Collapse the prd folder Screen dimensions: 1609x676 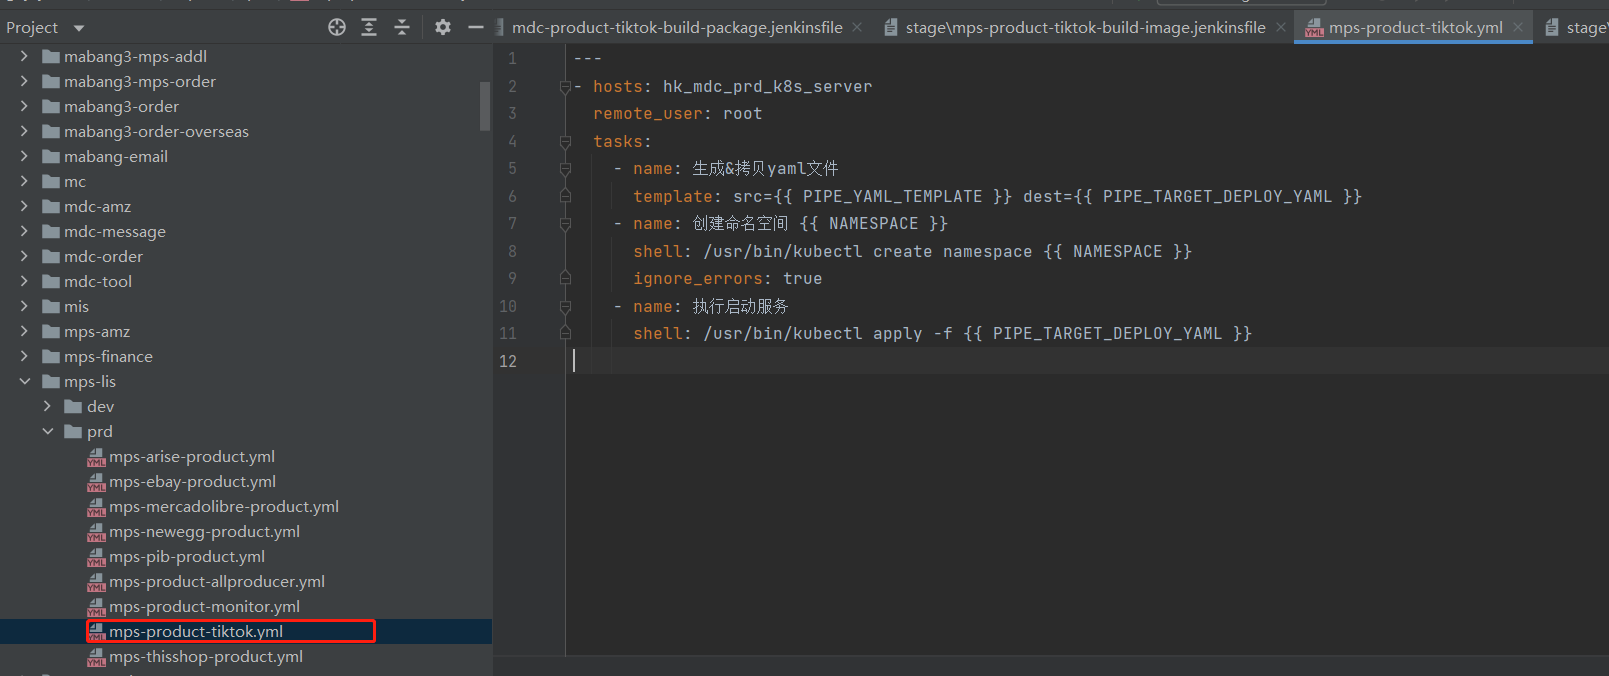point(47,431)
